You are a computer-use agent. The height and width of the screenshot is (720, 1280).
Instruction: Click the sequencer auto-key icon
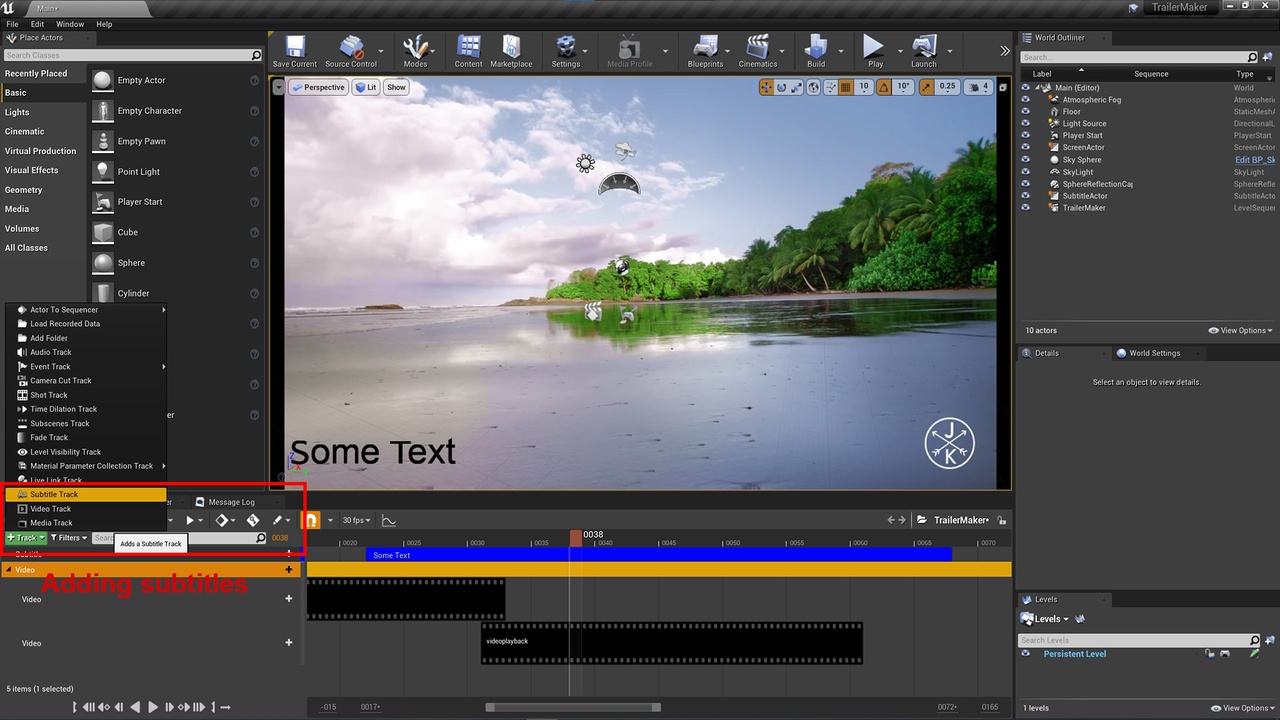click(x=253, y=520)
